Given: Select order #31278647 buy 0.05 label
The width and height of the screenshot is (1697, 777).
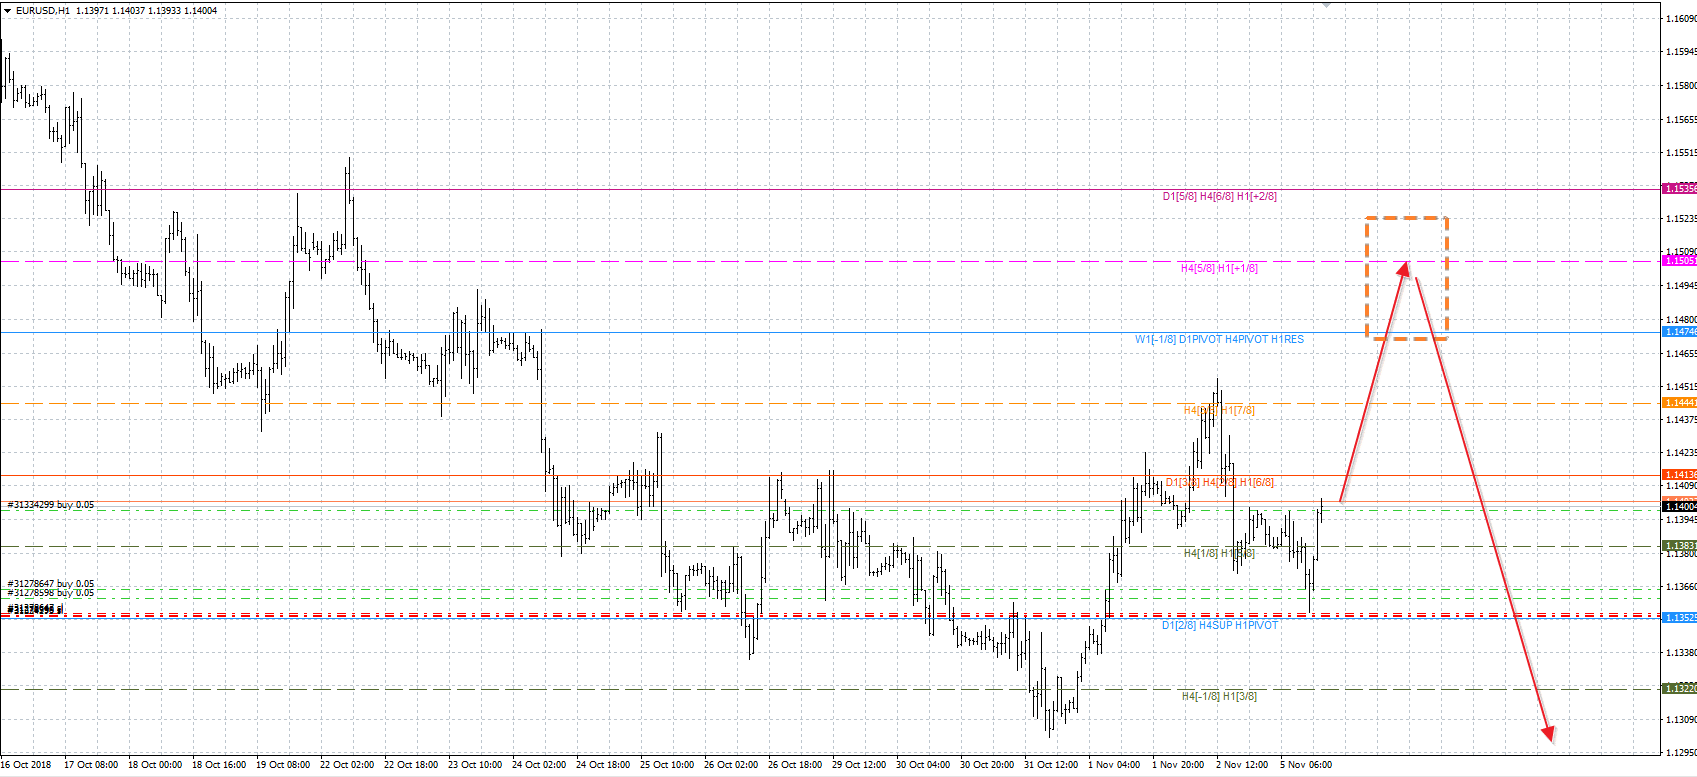Looking at the screenshot, I should [51, 583].
